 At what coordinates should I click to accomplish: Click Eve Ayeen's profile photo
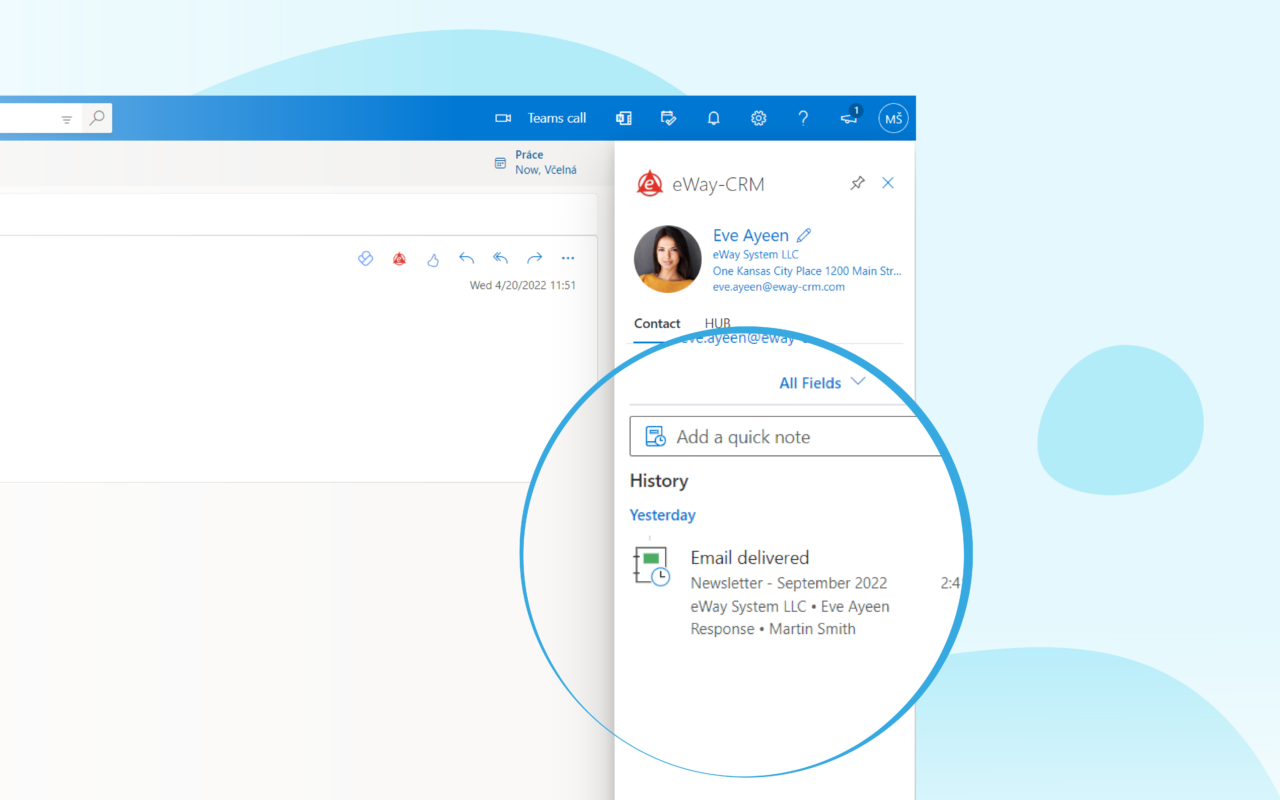click(667, 258)
